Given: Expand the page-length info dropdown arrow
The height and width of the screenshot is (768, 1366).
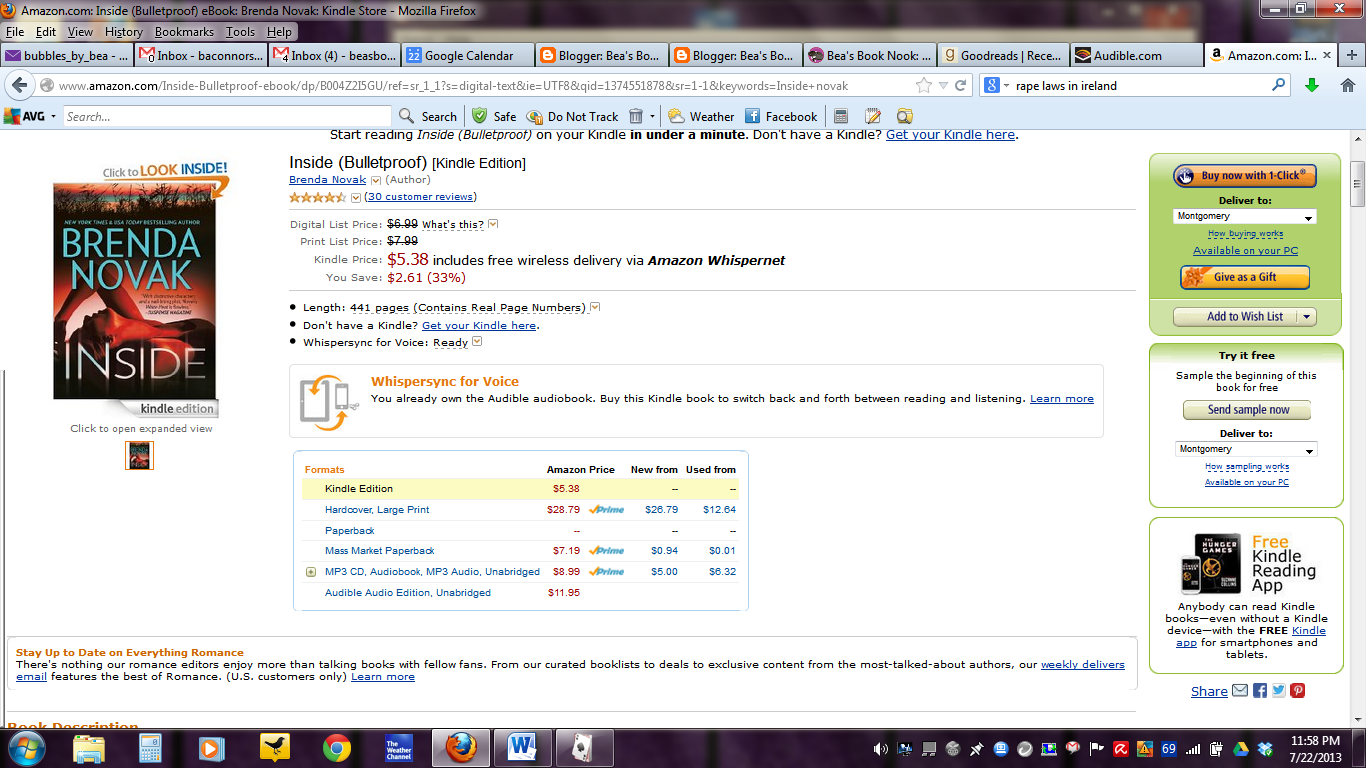Looking at the screenshot, I should coord(595,307).
